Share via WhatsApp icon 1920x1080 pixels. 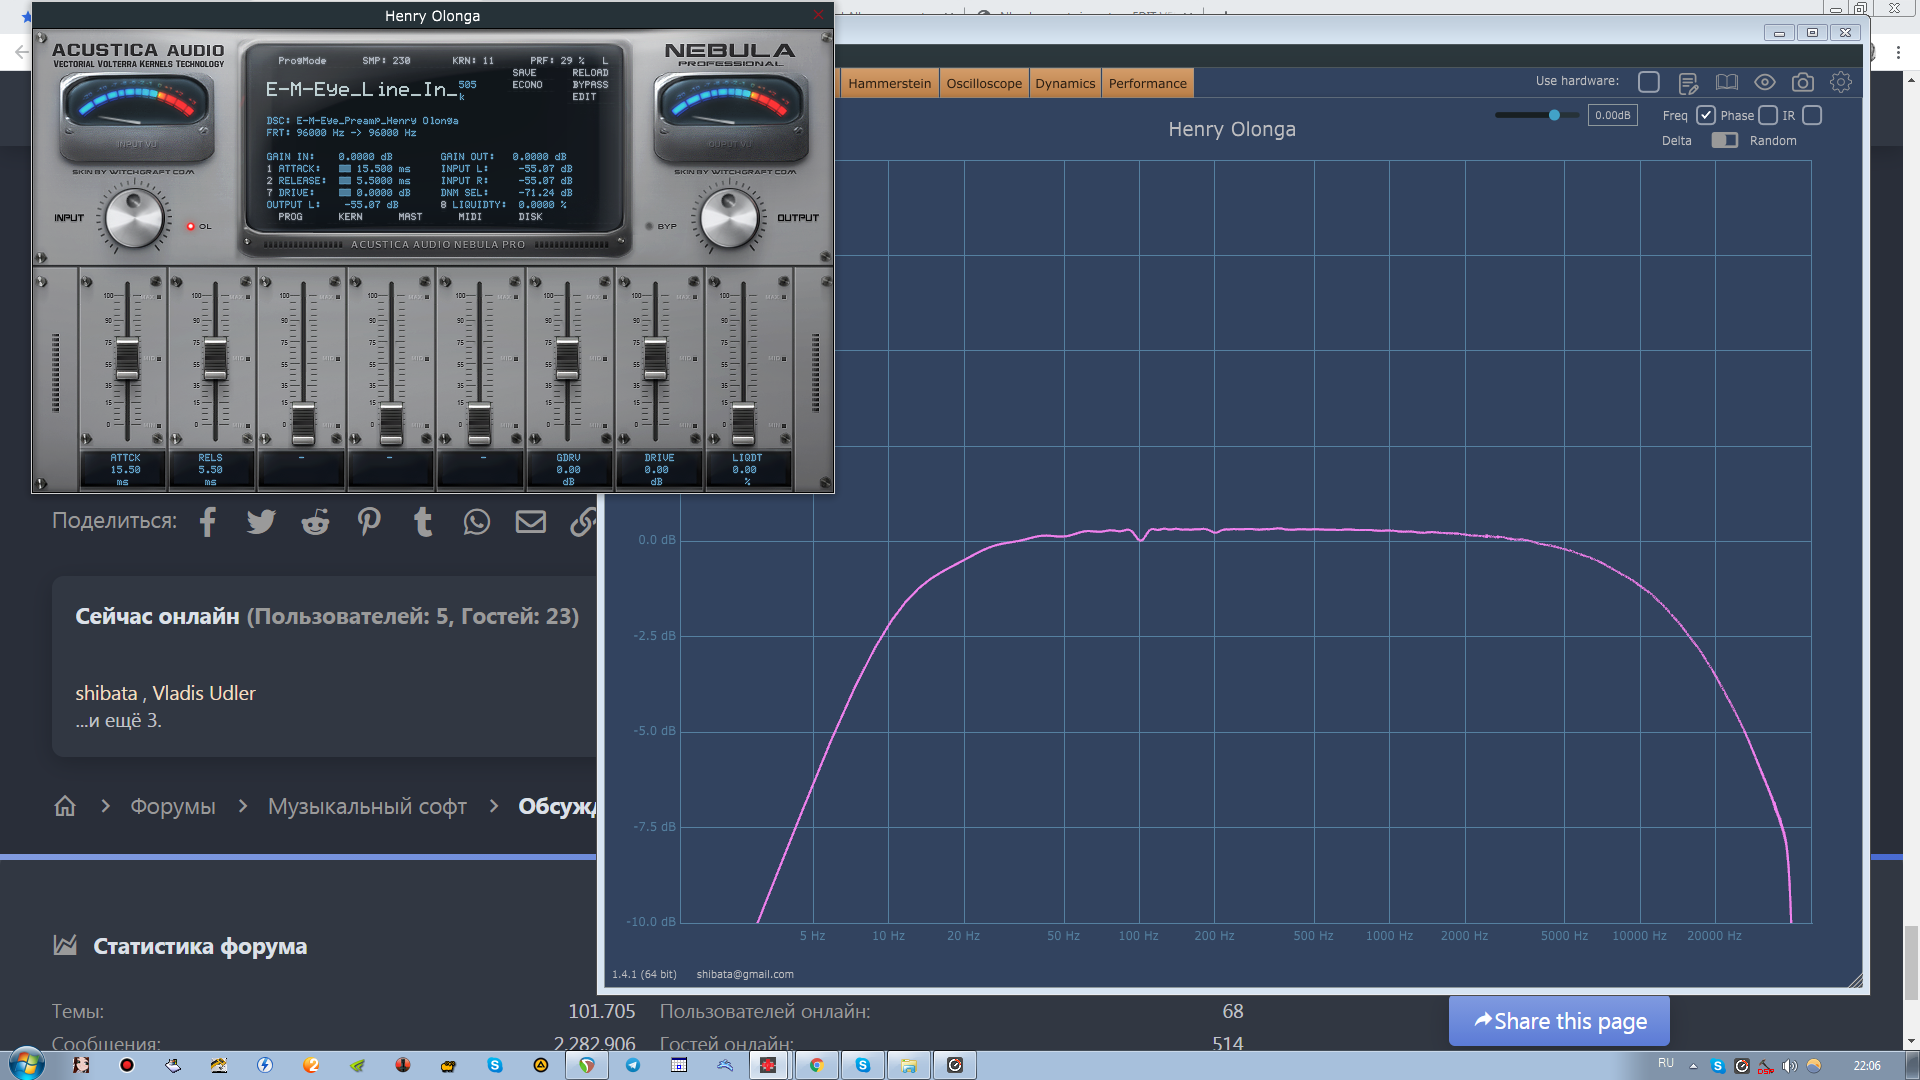pos(477,522)
